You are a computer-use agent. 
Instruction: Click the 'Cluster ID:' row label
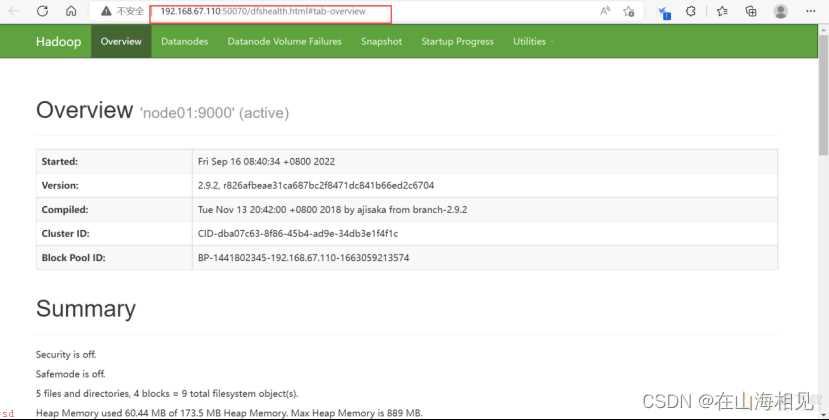[x=66, y=233]
